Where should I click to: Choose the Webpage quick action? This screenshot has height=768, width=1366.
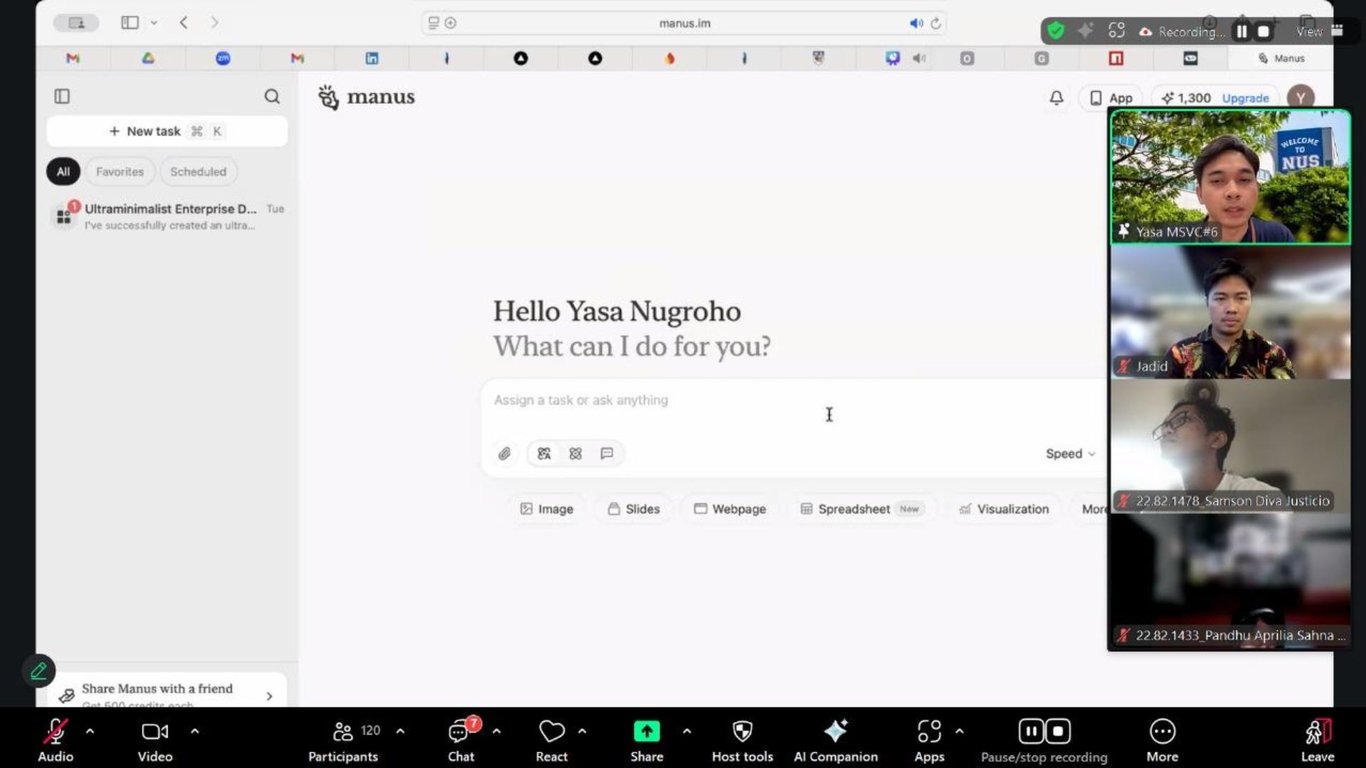[730, 509]
